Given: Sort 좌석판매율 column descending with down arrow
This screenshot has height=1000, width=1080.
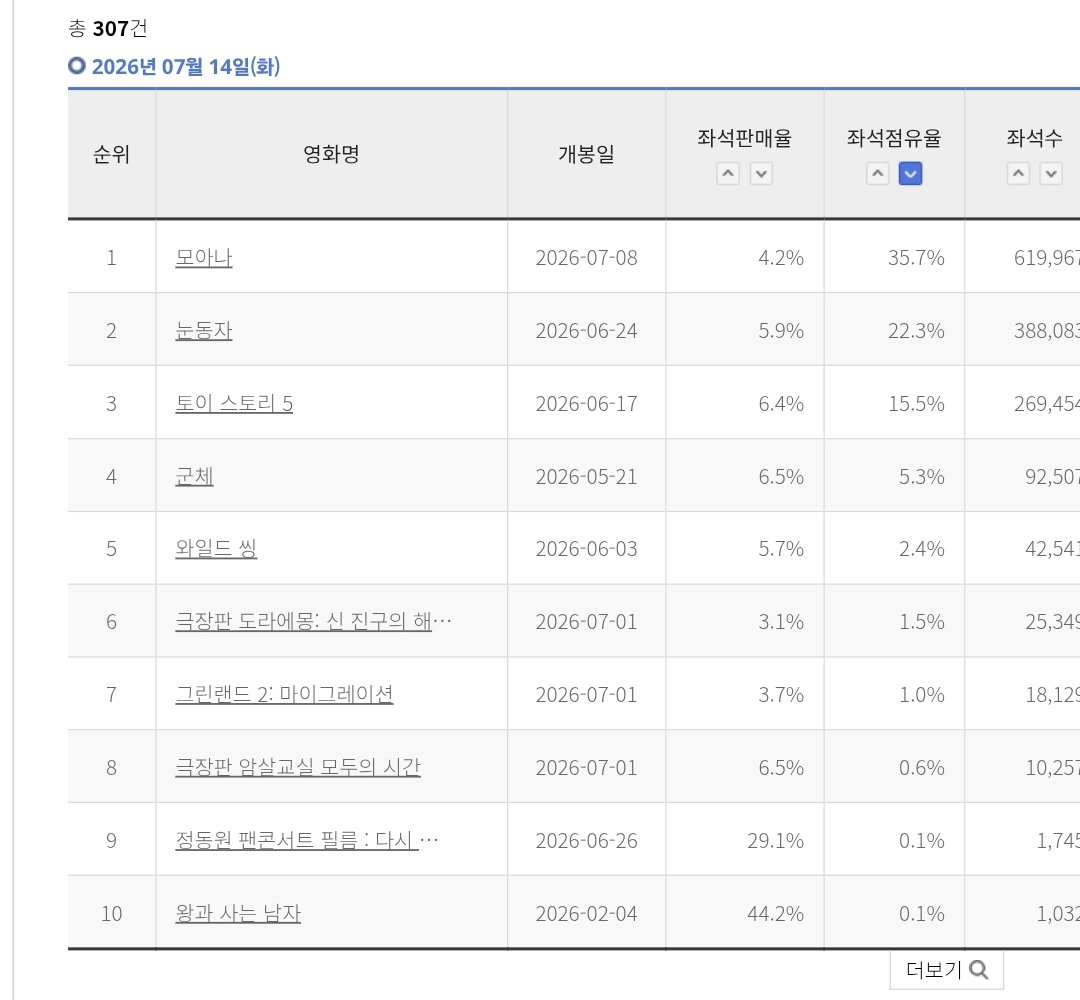Looking at the screenshot, I should coord(761,174).
